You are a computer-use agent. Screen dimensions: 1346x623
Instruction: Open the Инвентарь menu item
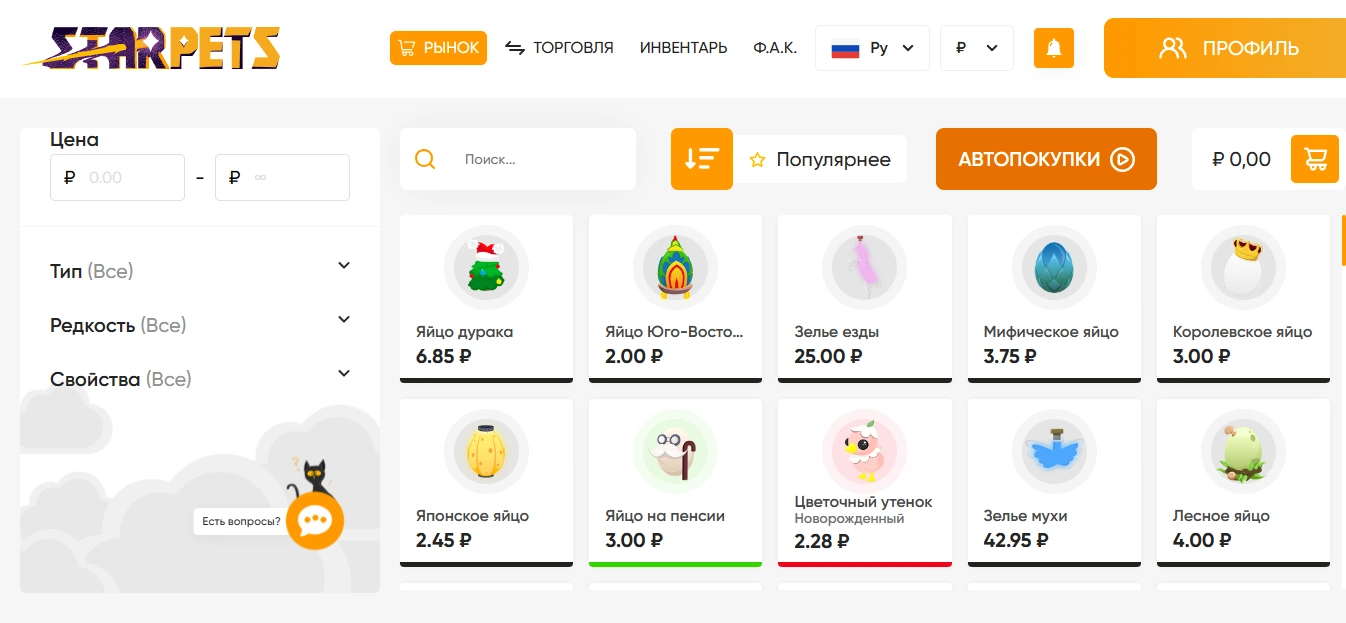[x=683, y=48]
